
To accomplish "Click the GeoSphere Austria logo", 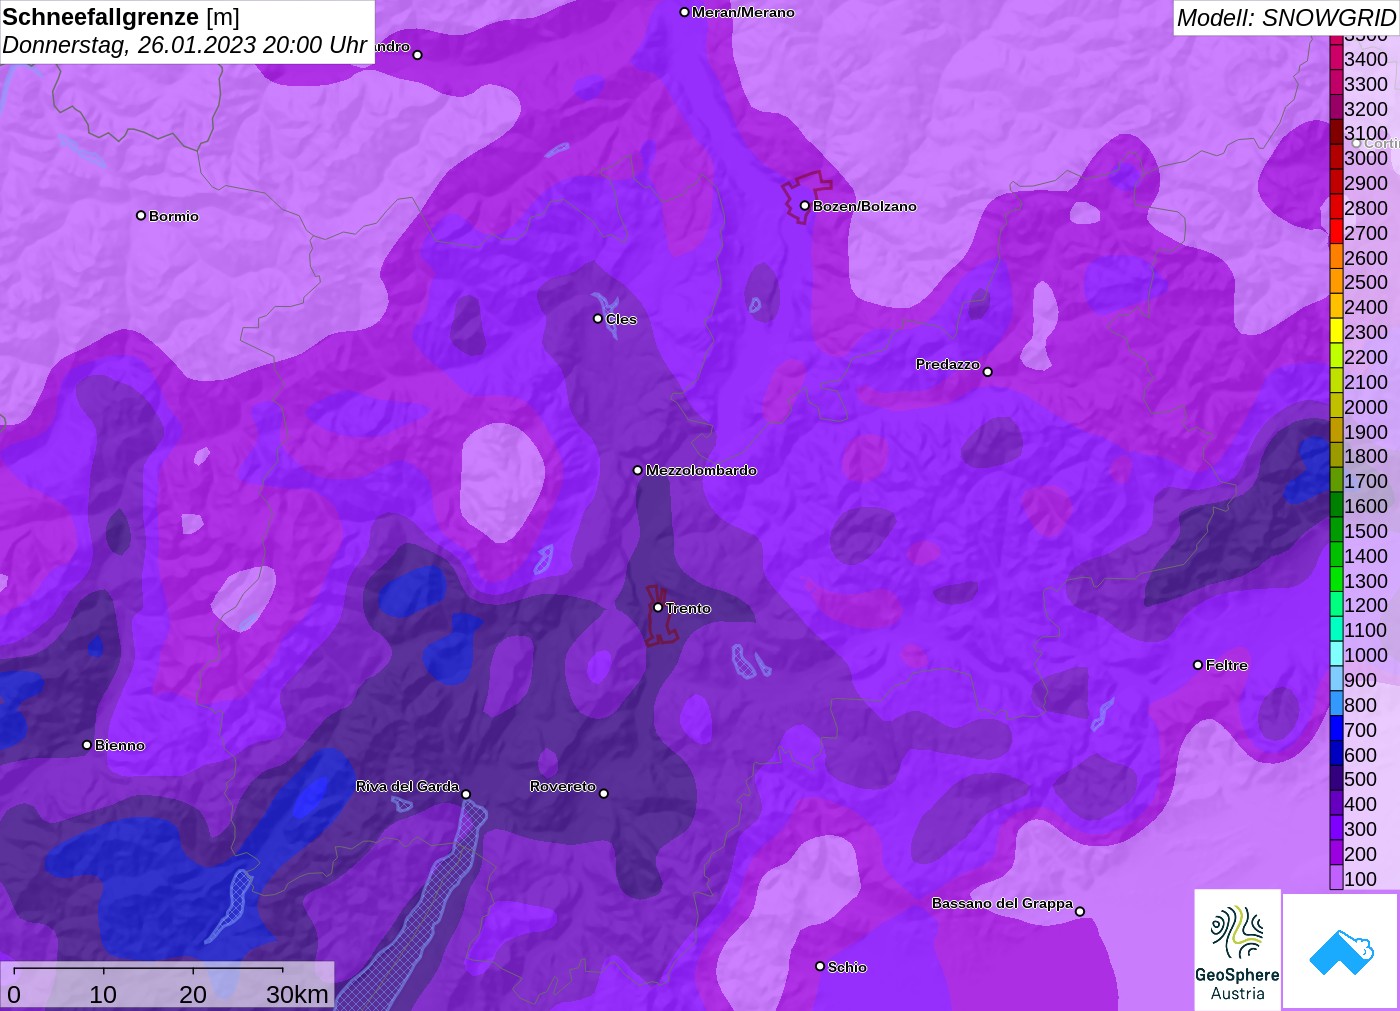I will [x=1237, y=950].
